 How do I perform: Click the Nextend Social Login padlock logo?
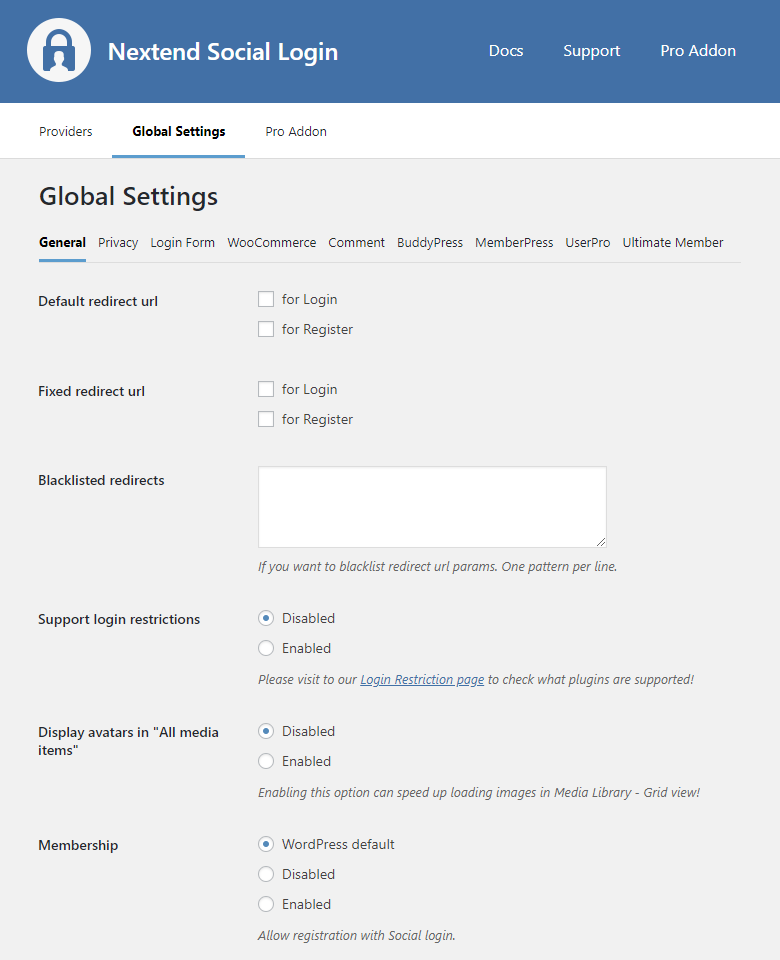tap(59, 51)
